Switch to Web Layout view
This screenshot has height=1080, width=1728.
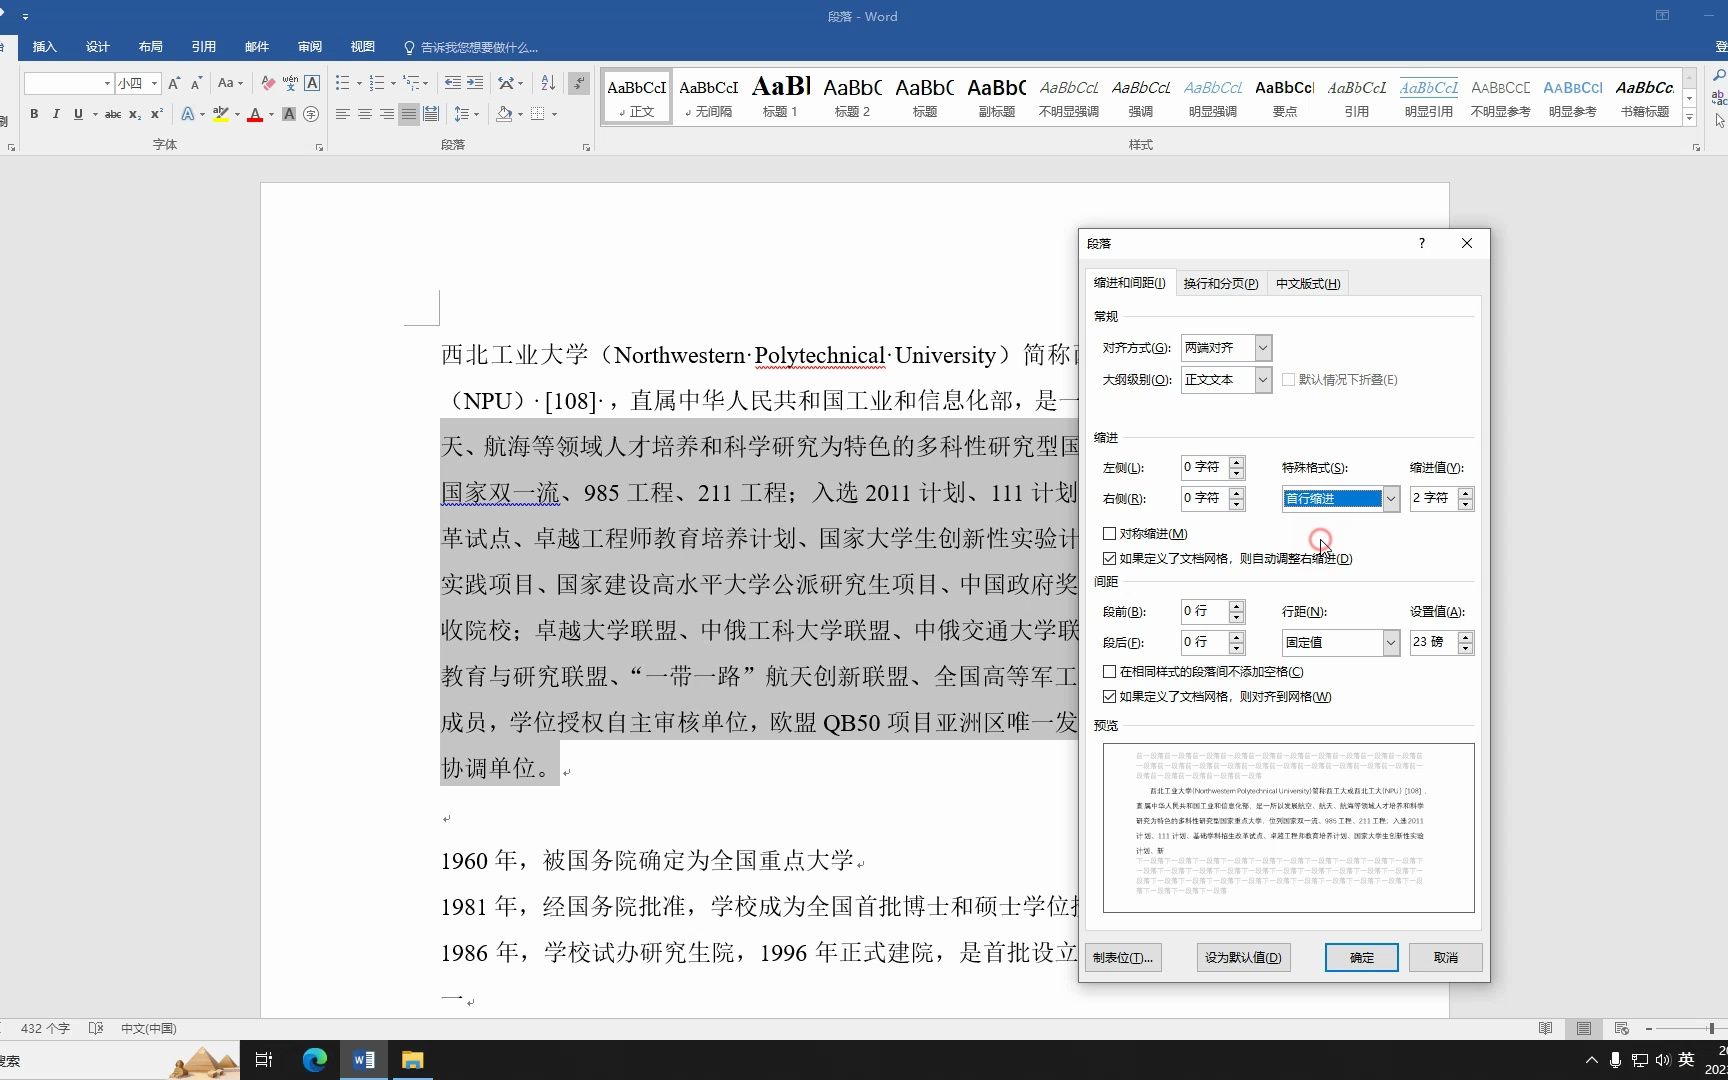tap(1622, 1028)
